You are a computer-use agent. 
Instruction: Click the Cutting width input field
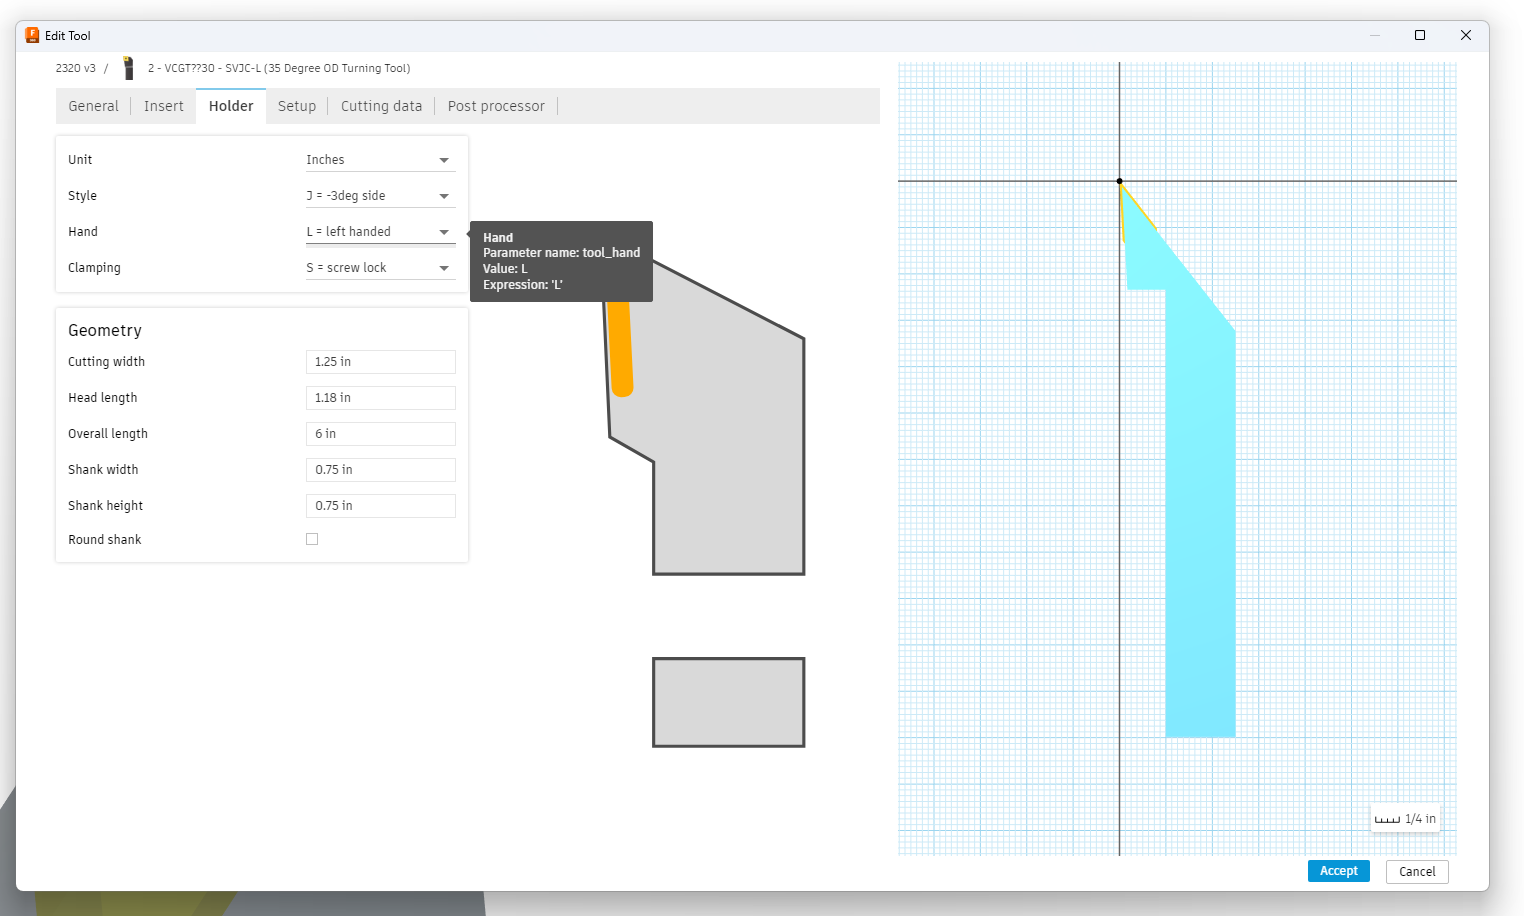click(380, 362)
